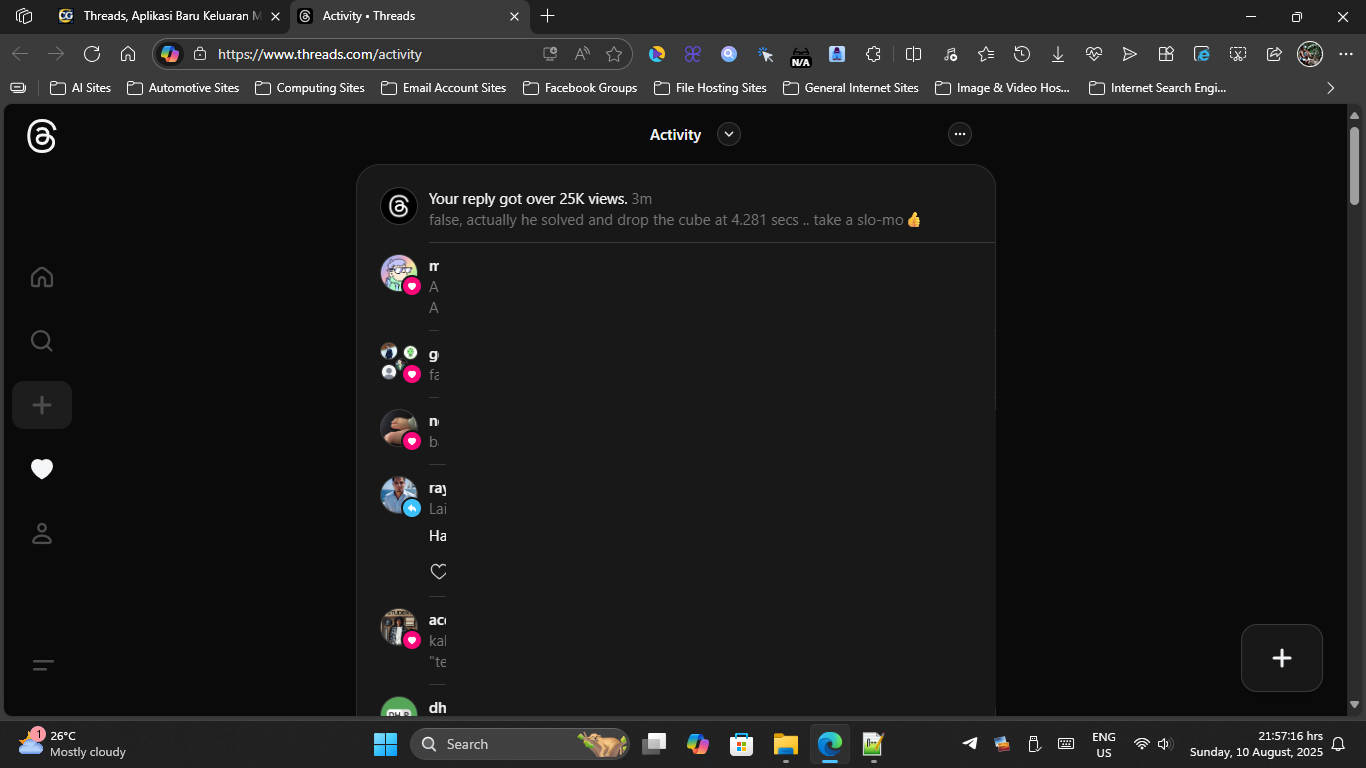This screenshot has height=768, width=1366.
Task: Open Edge Settings and more menu
Action: click(x=1346, y=54)
